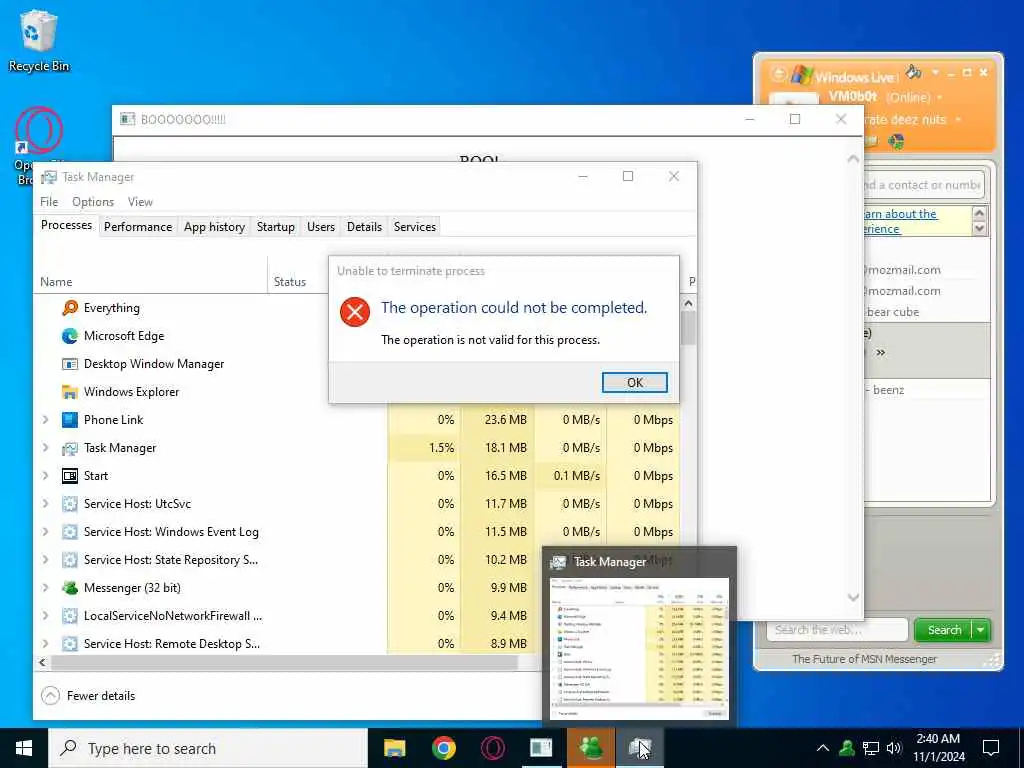Screen dimensions: 1024x768
Task: Click the Task Manager process row icon
Action: click(70, 448)
